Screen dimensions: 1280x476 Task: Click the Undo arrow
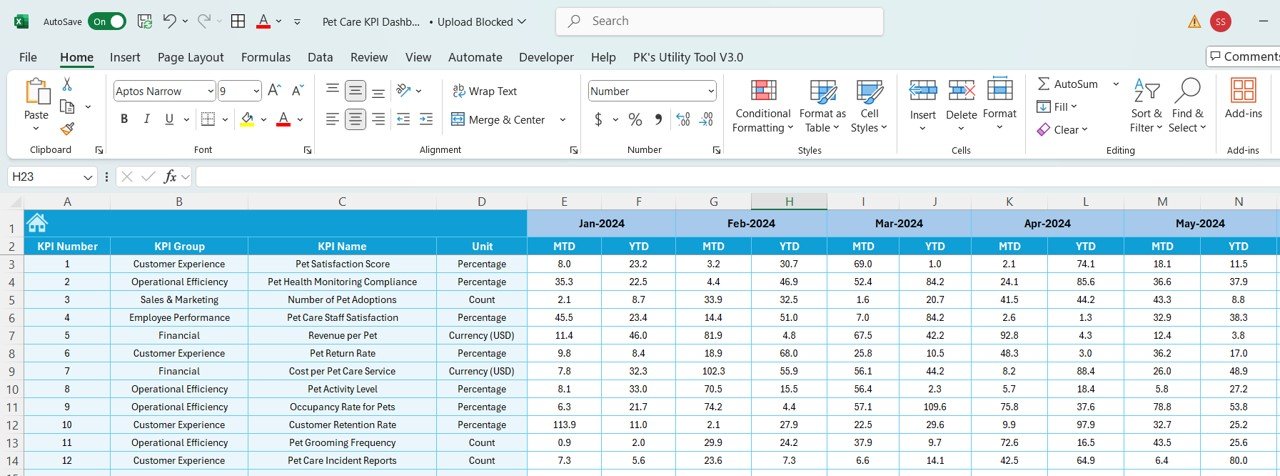pos(170,21)
